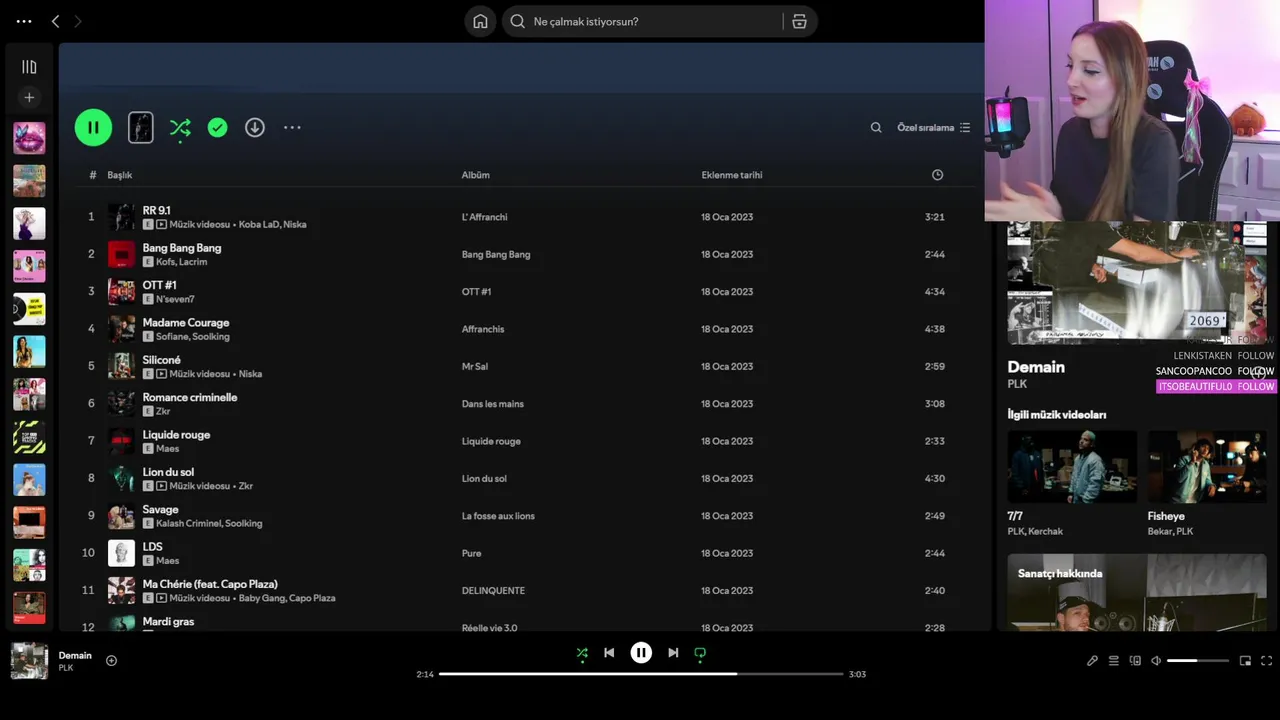Sort by duration clock icon
1280x720 pixels.
pos(937,175)
